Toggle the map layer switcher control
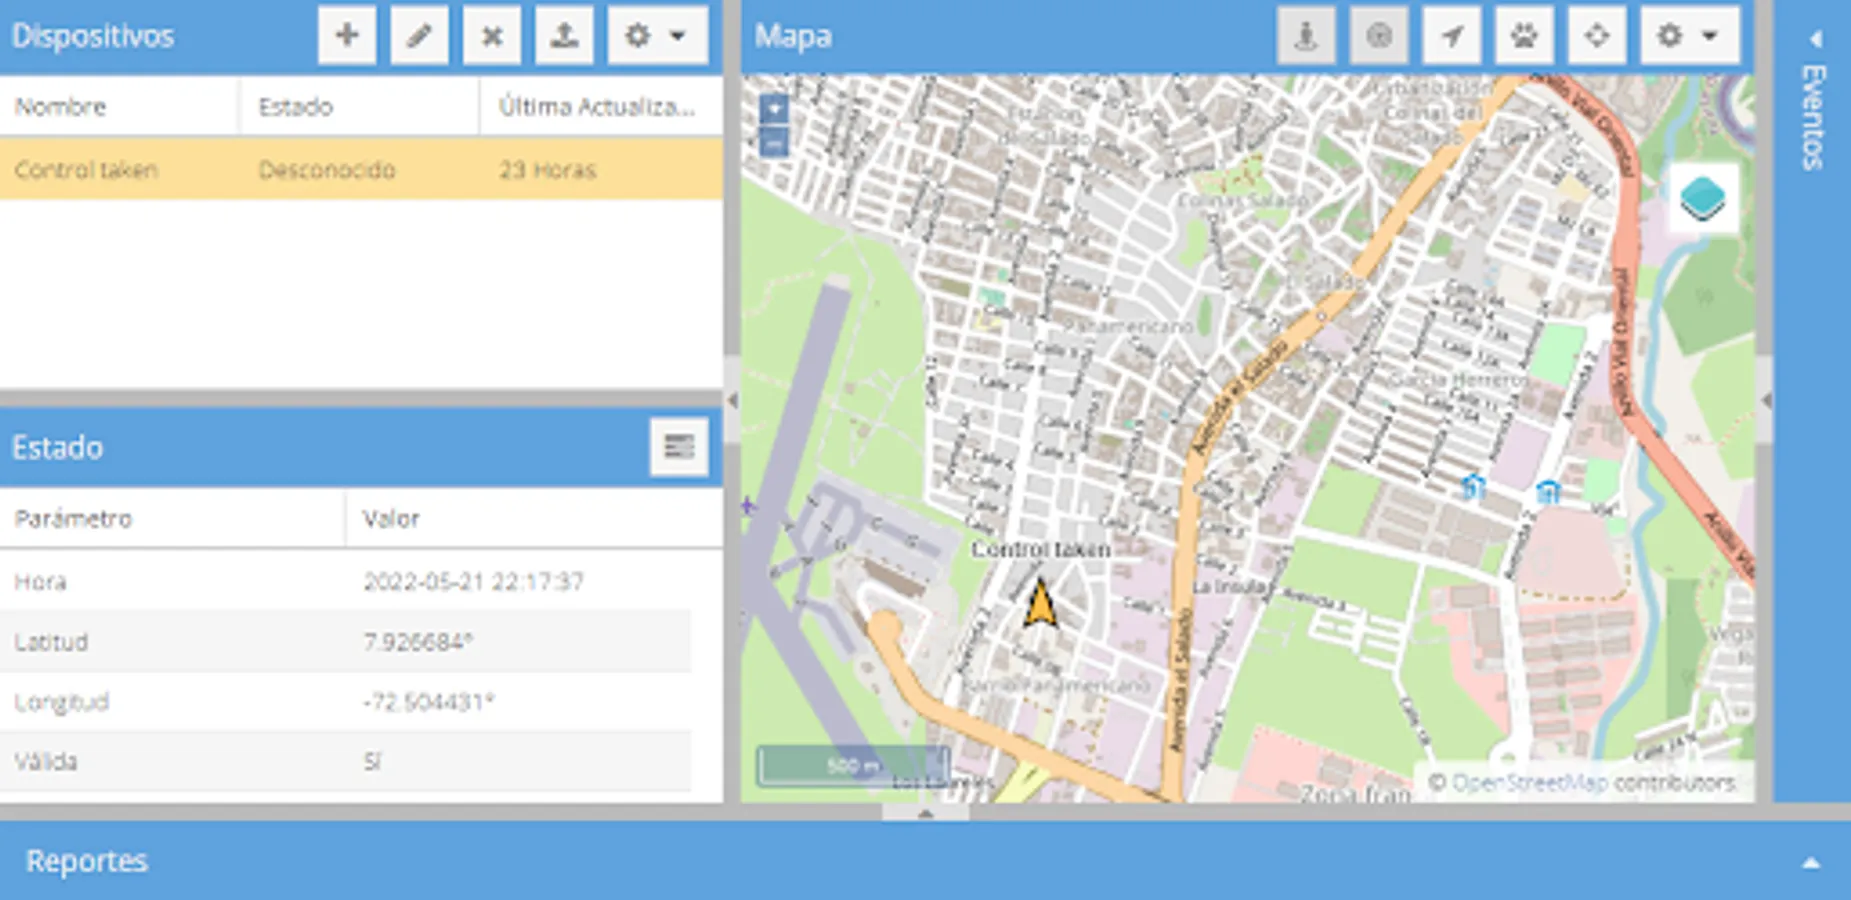 (x=1704, y=198)
